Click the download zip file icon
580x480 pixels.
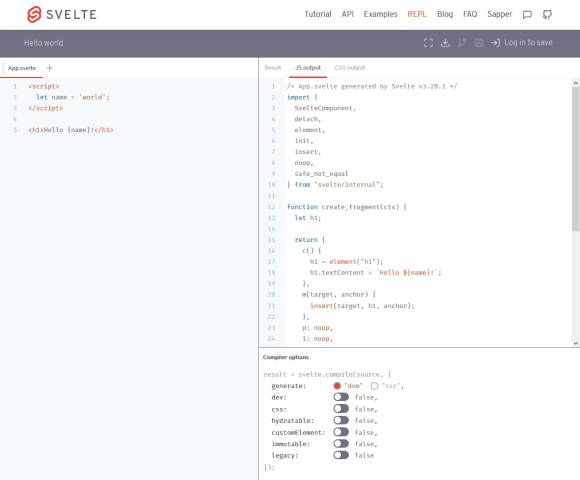445,43
